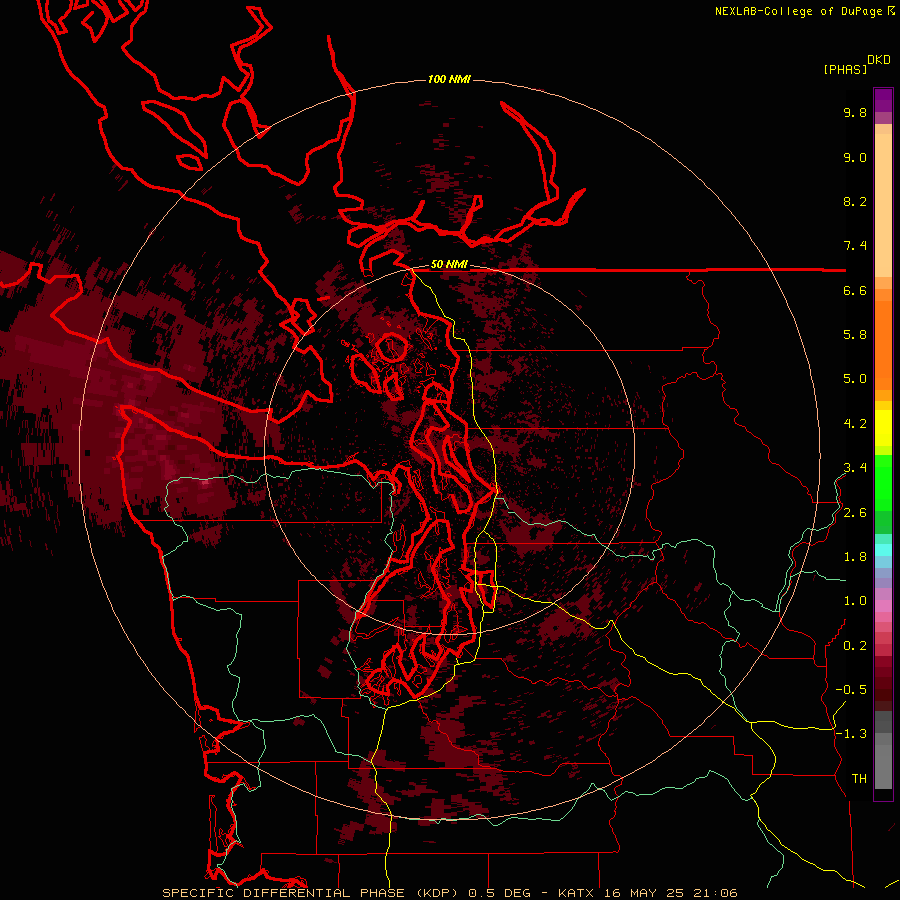Image resolution: width=900 pixels, height=900 pixels.
Task: Click the 9.8 scale value
Action: click(x=855, y=112)
